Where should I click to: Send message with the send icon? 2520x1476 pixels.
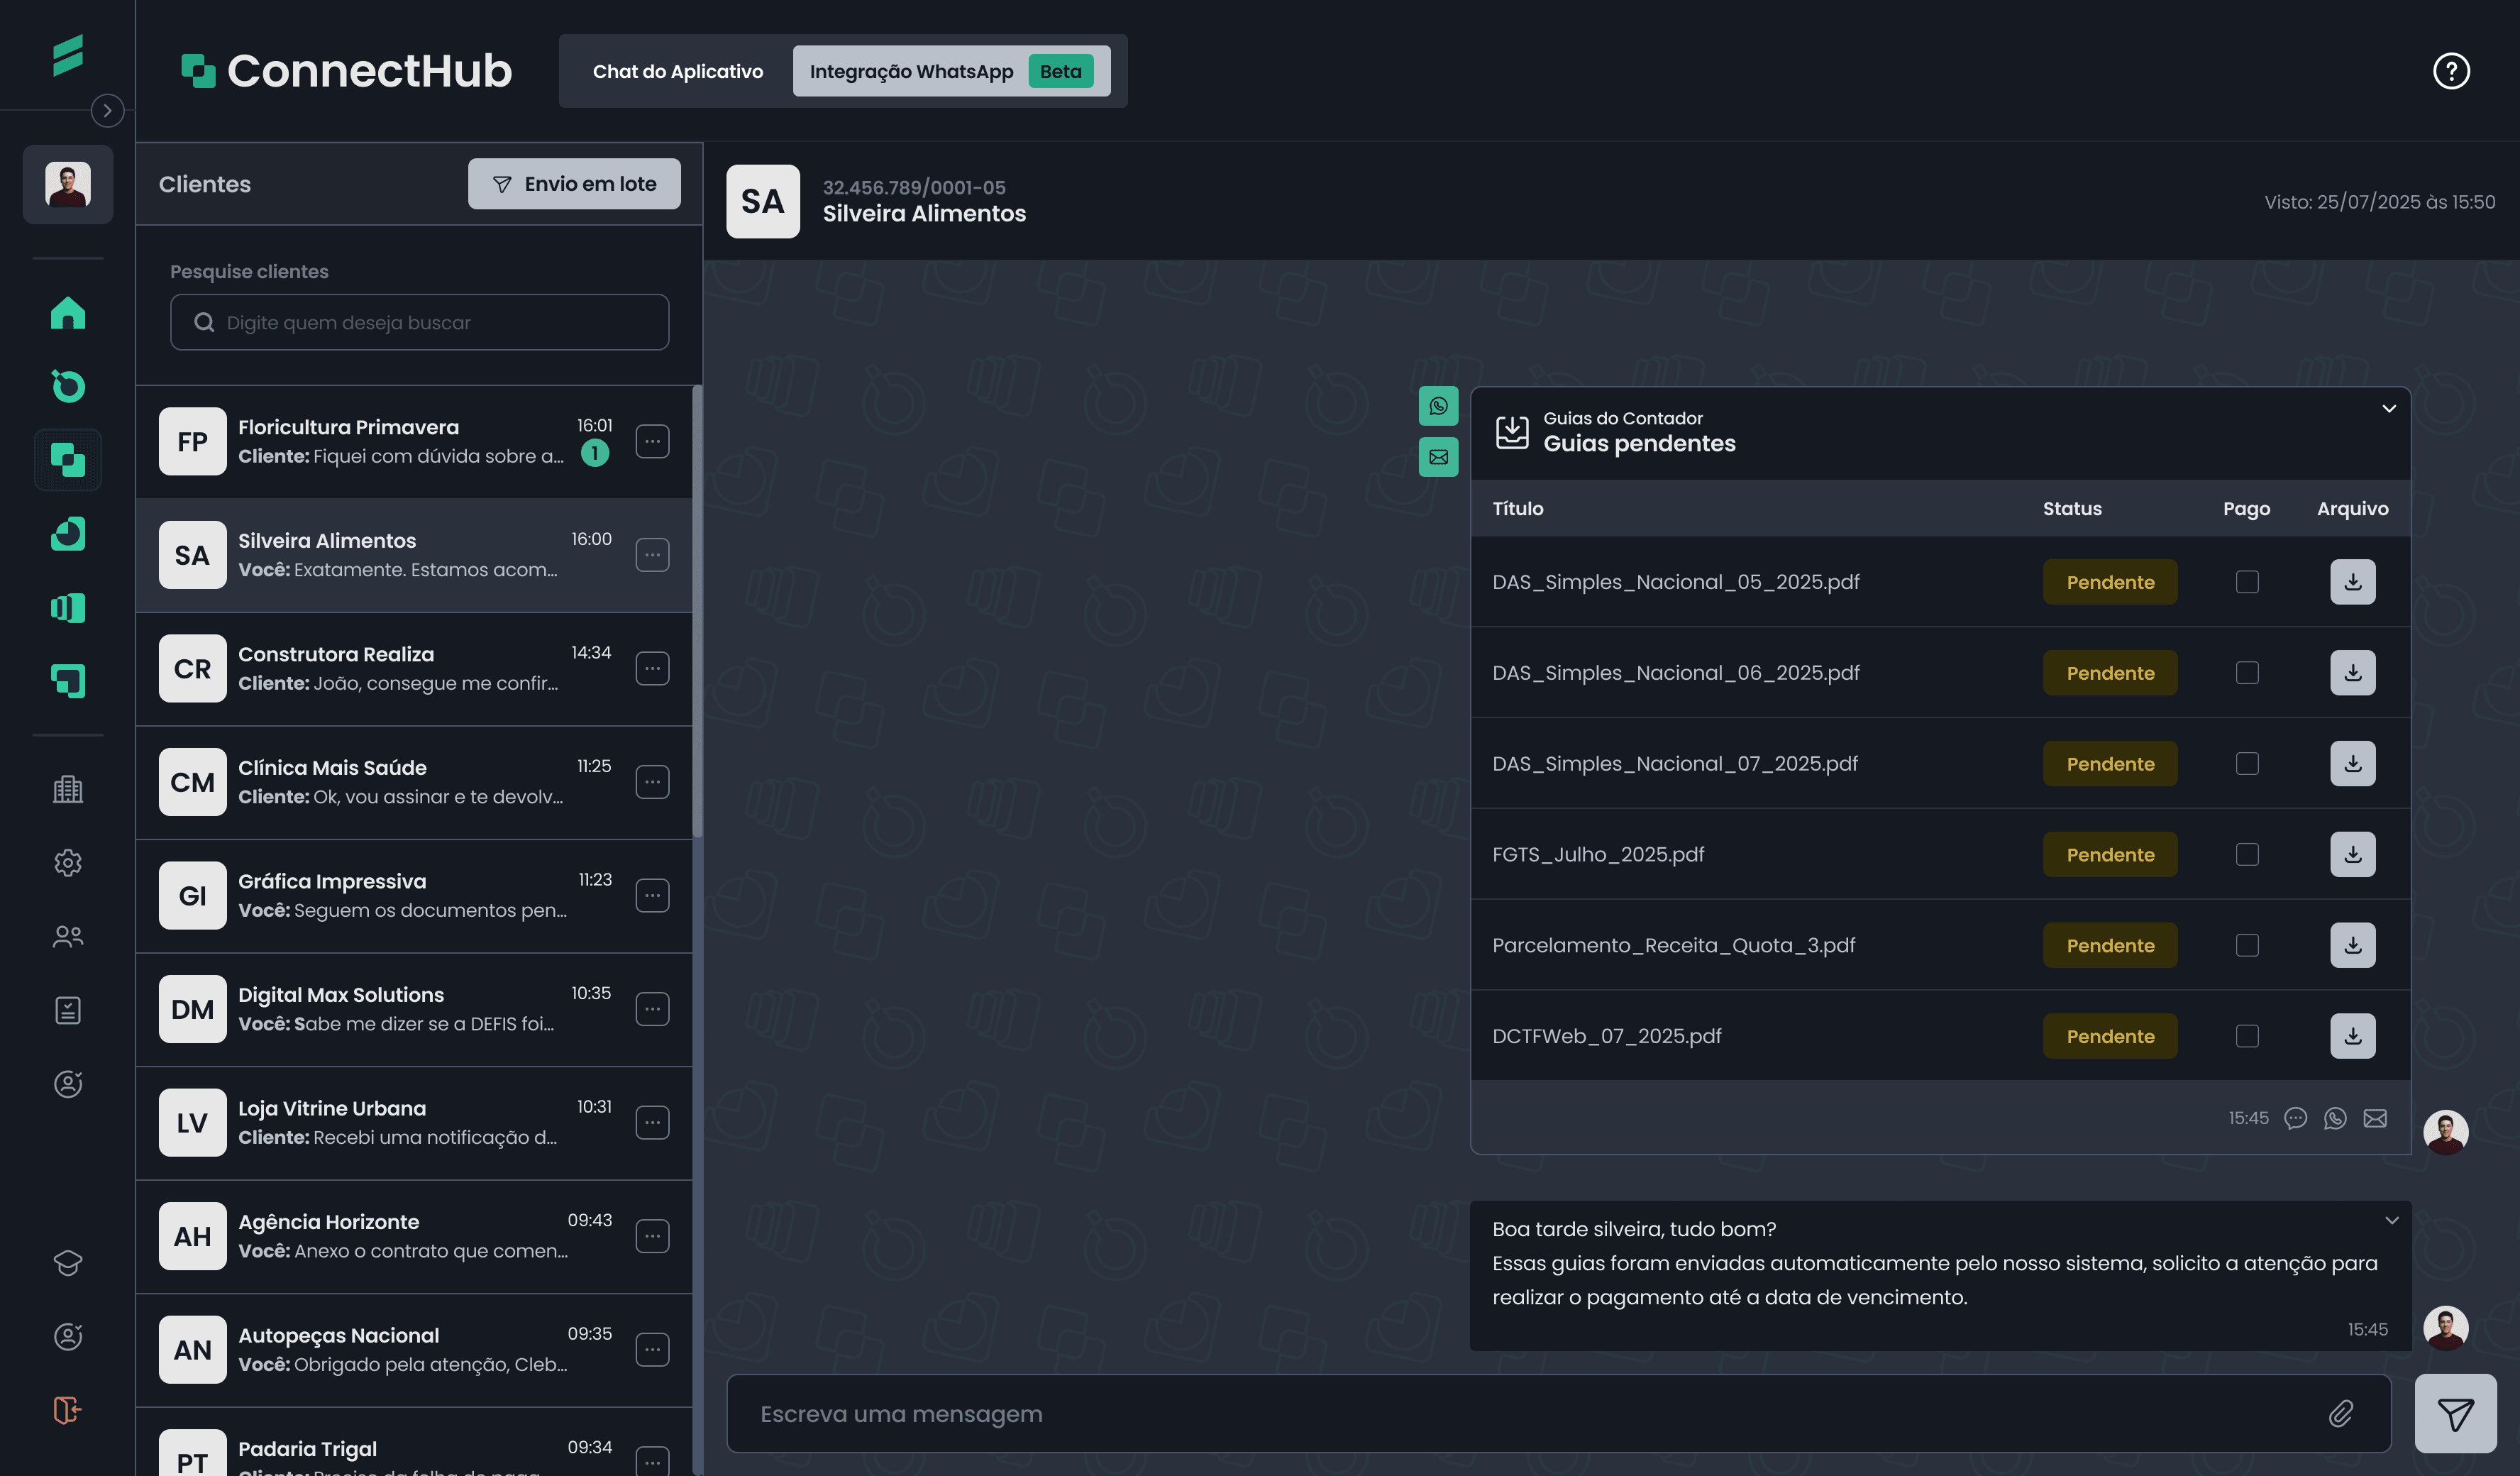point(2455,1413)
